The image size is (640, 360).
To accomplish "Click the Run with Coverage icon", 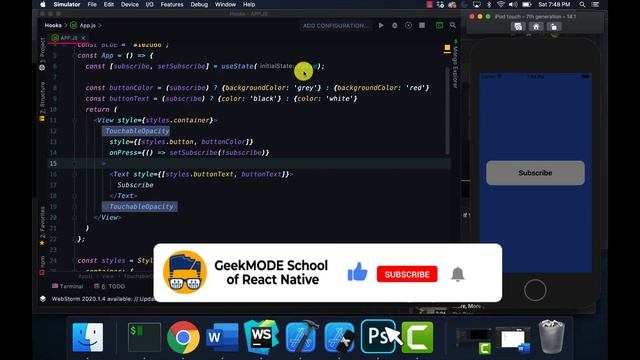I will (409, 25).
